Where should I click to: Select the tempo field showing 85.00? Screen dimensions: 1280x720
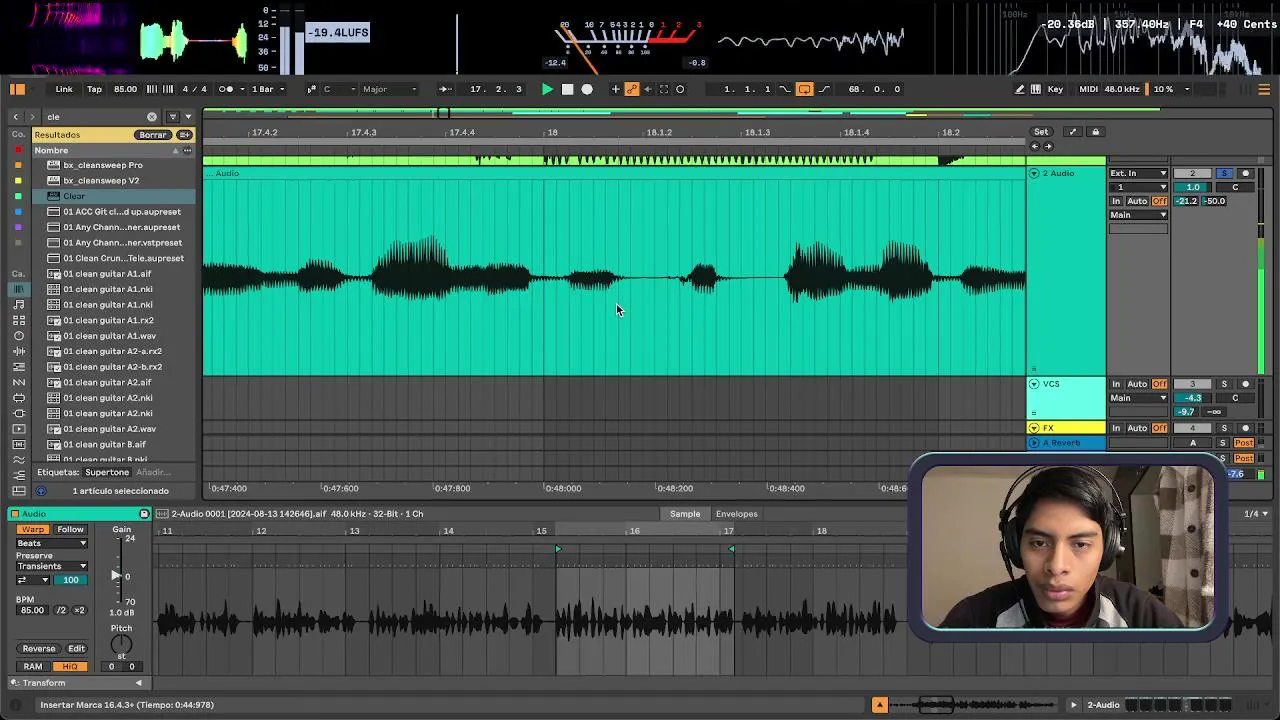[x=125, y=89]
